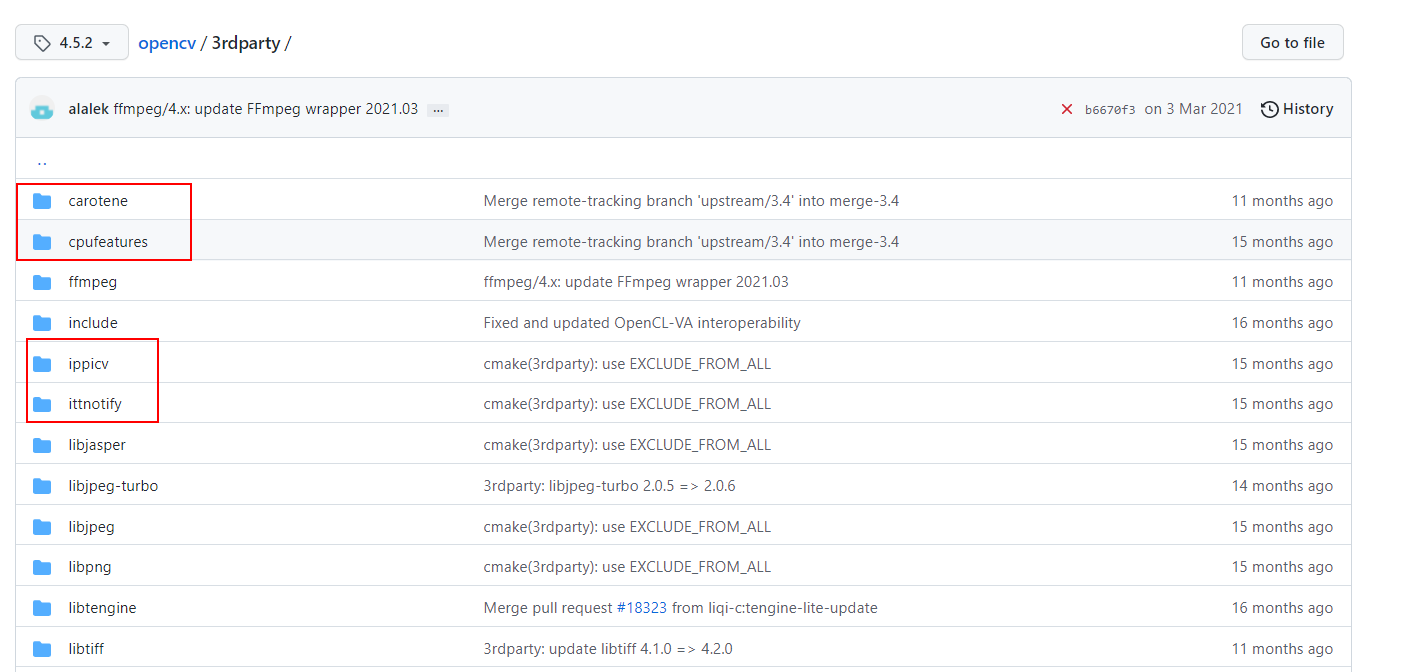Click the 3rdparty breadcrumb path

click(x=246, y=43)
